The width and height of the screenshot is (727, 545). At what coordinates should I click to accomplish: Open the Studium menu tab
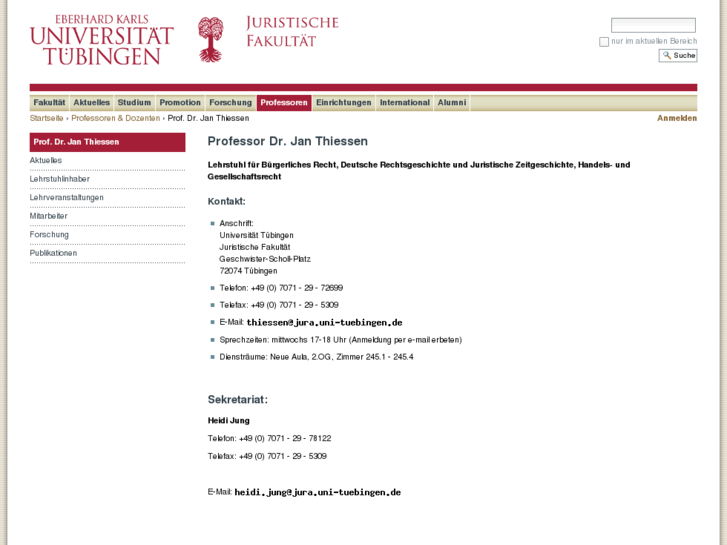pyautogui.click(x=134, y=103)
